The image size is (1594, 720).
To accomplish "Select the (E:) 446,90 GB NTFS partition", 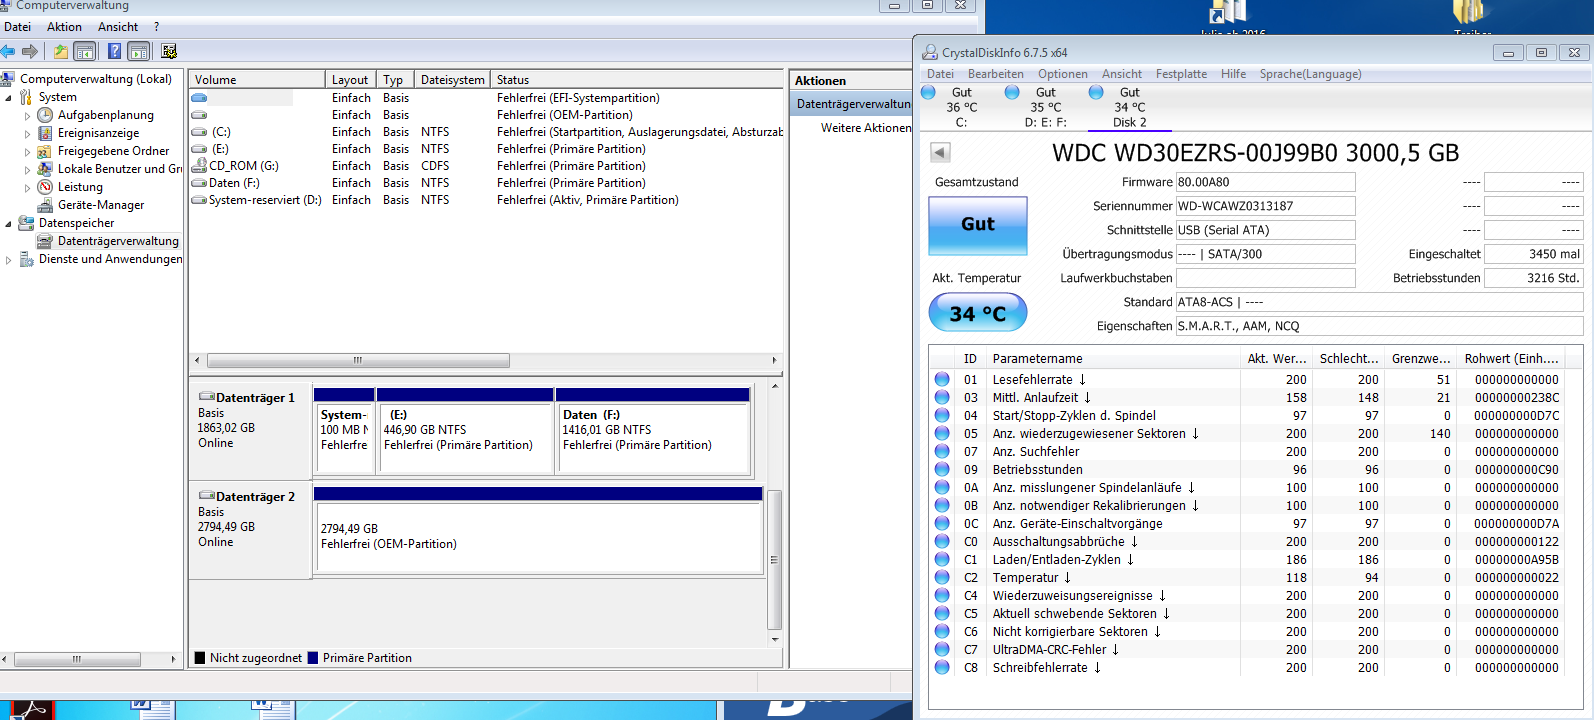I will point(465,431).
